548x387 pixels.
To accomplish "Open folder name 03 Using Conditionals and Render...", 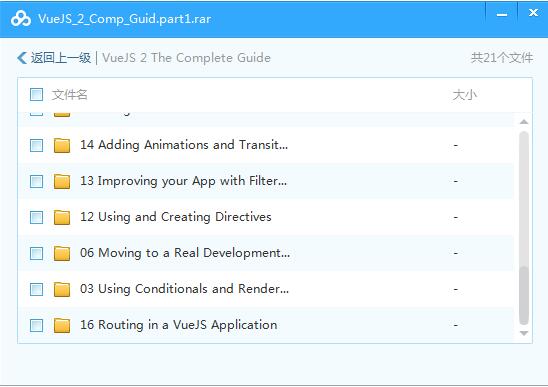I will coord(185,289).
